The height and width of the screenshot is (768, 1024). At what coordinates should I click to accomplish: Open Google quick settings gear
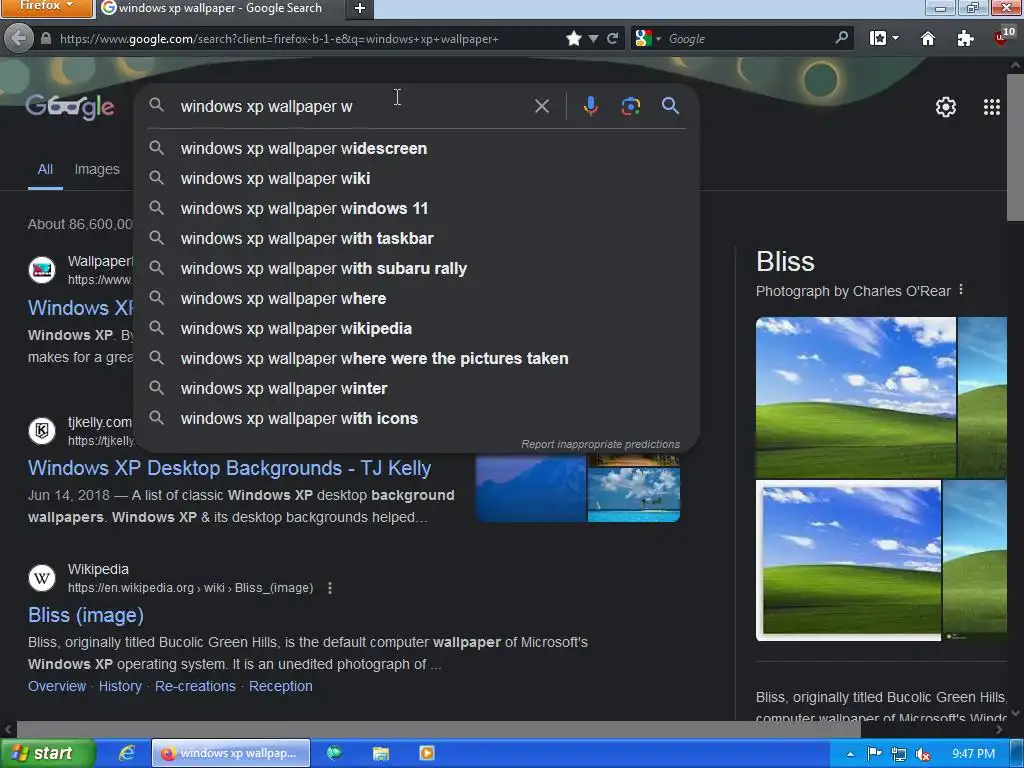point(946,106)
